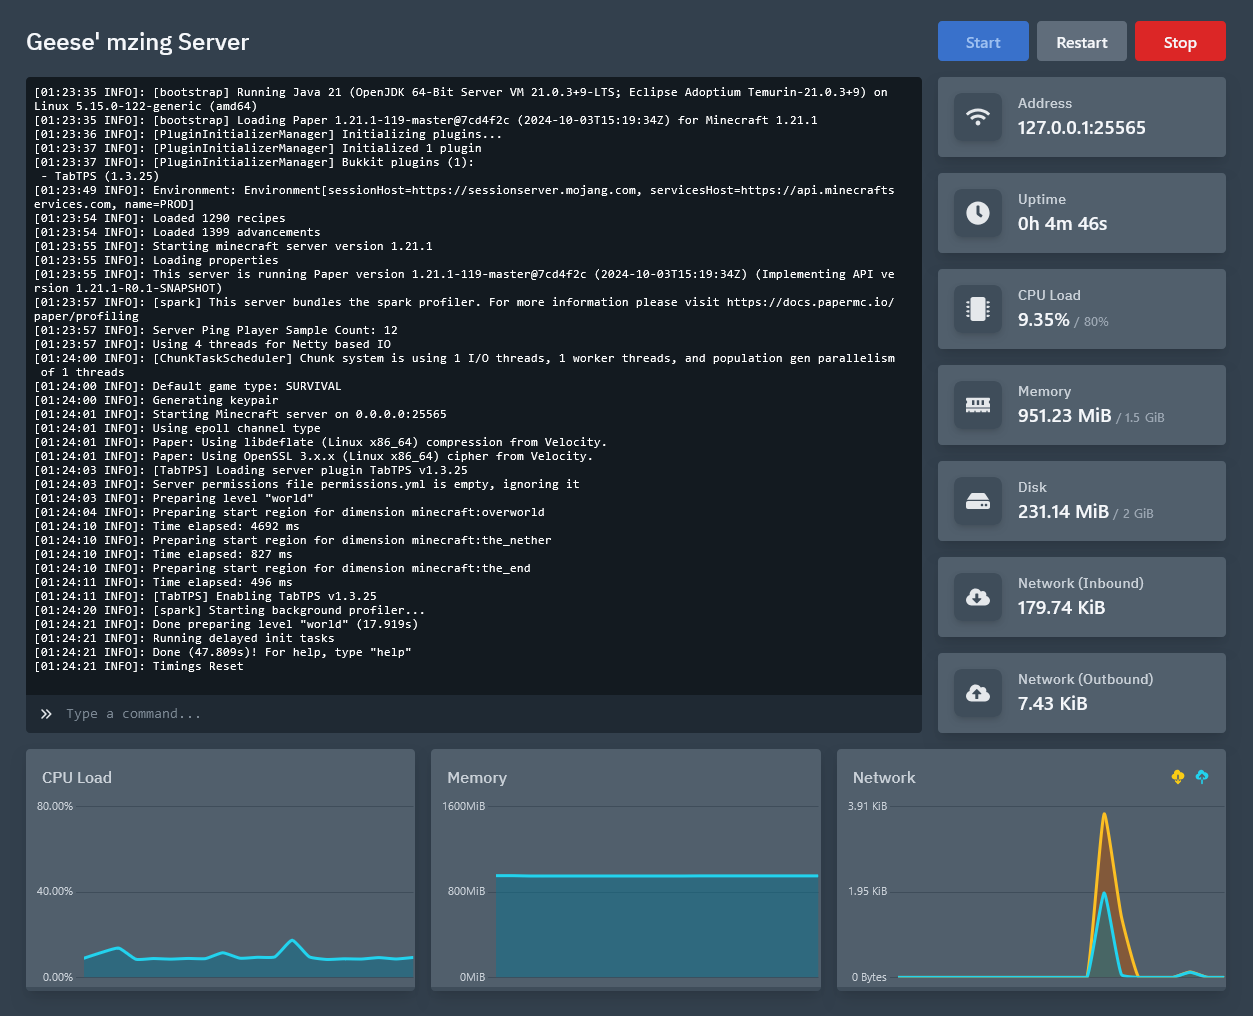Click the server address 127.0.0.1:25565
The image size is (1253, 1016).
[x=1081, y=128]
